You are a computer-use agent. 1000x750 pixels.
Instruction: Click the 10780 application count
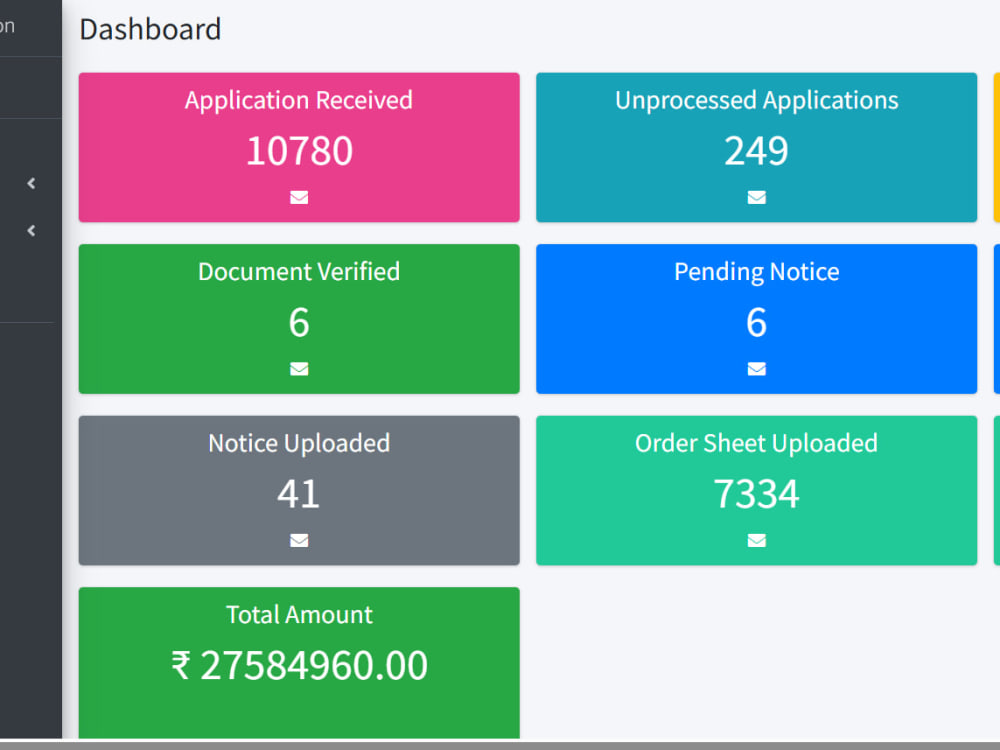tap(299, 151)
